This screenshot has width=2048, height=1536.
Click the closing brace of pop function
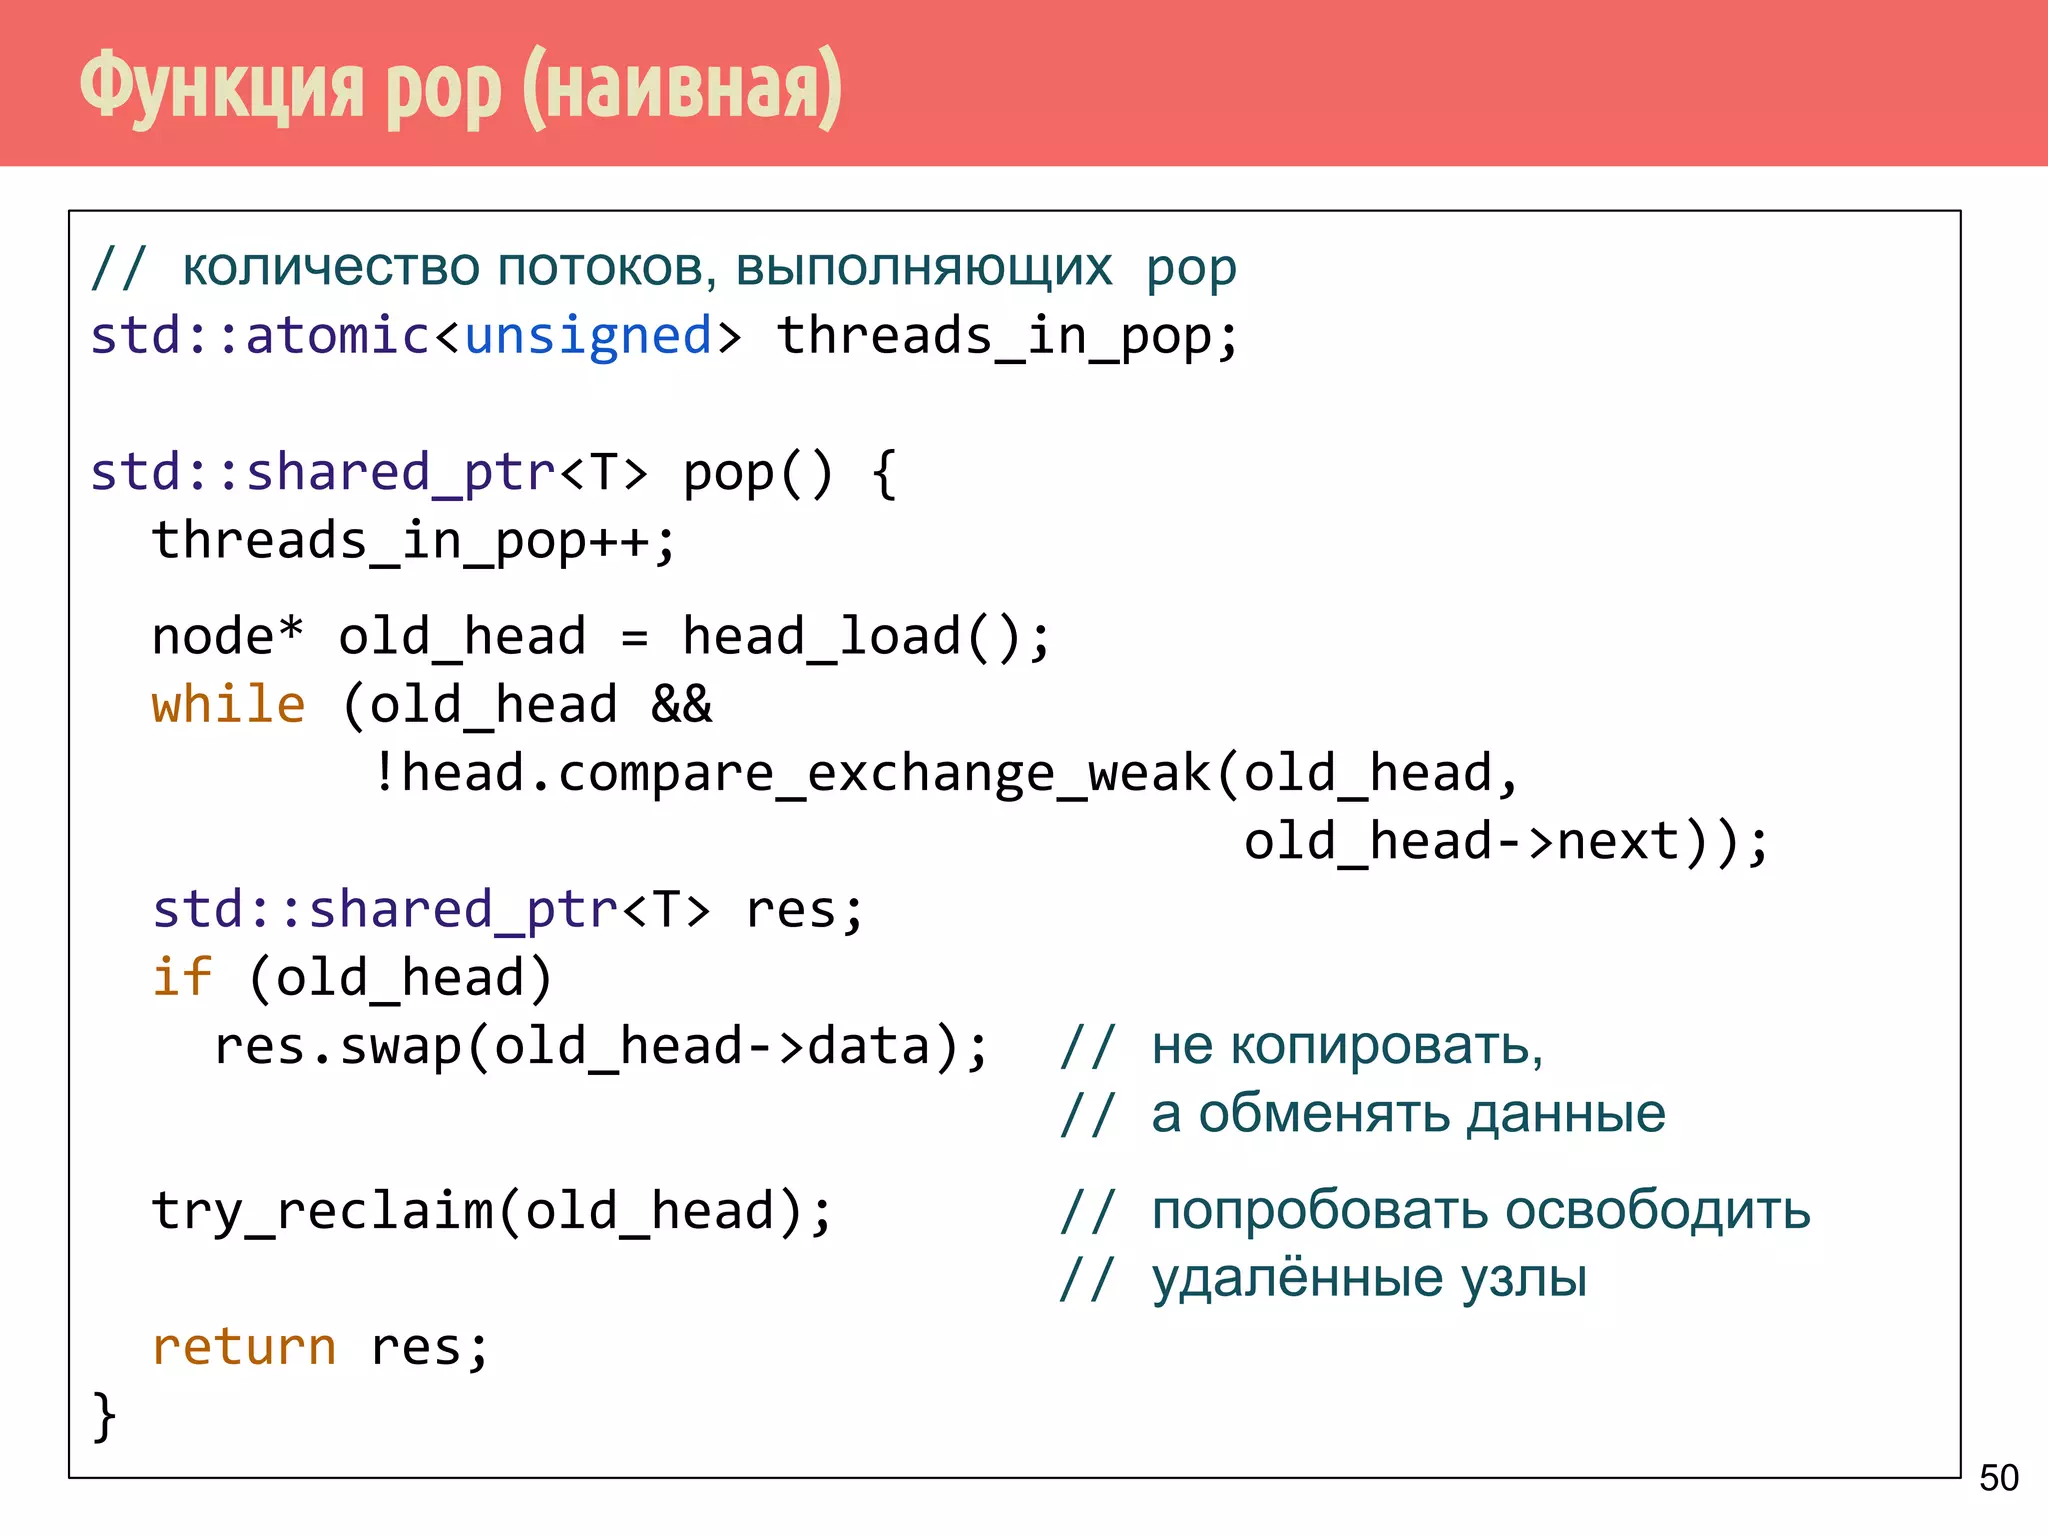point(104,1416)
